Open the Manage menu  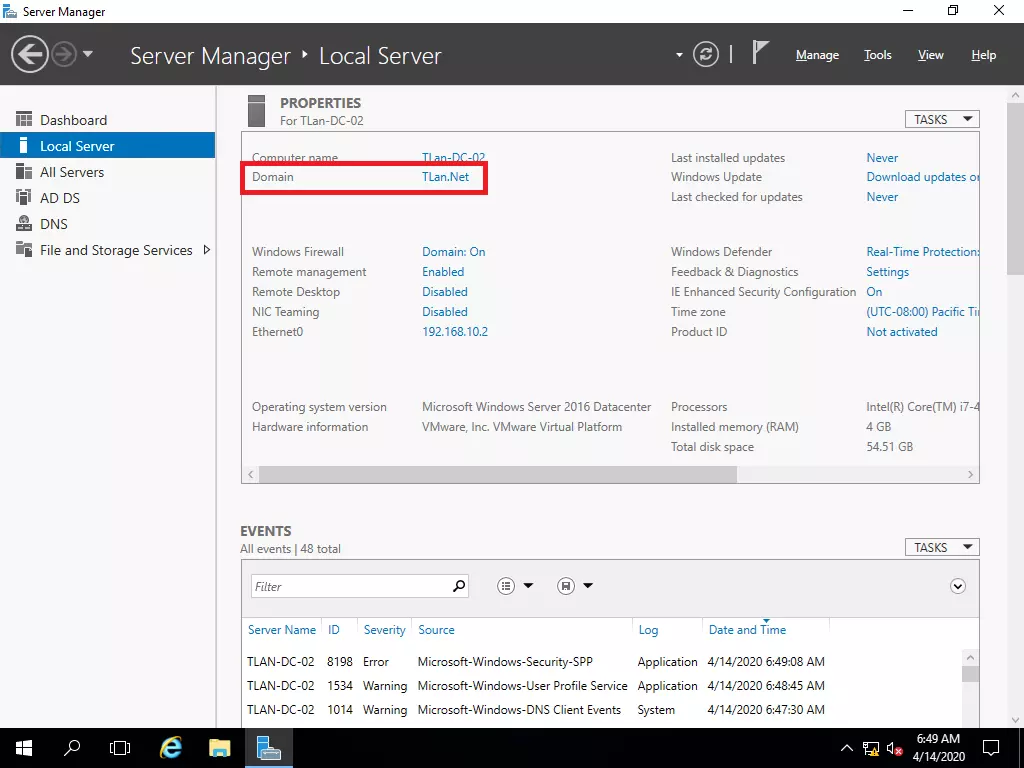click(817, 56)
